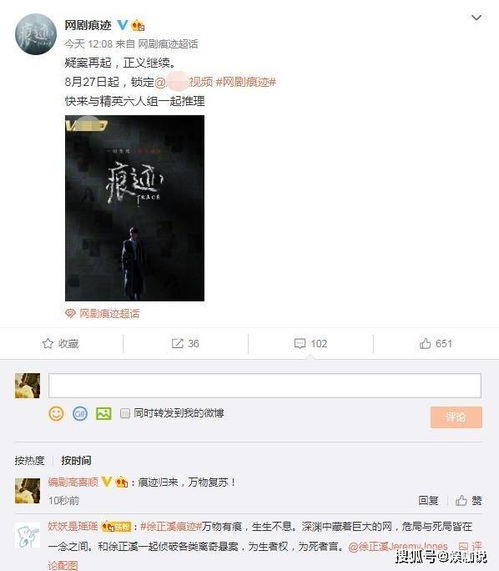This screenshot has height=571, width=499.
Task: Reply to the first comment with 回复
Action: pos(428,501)
